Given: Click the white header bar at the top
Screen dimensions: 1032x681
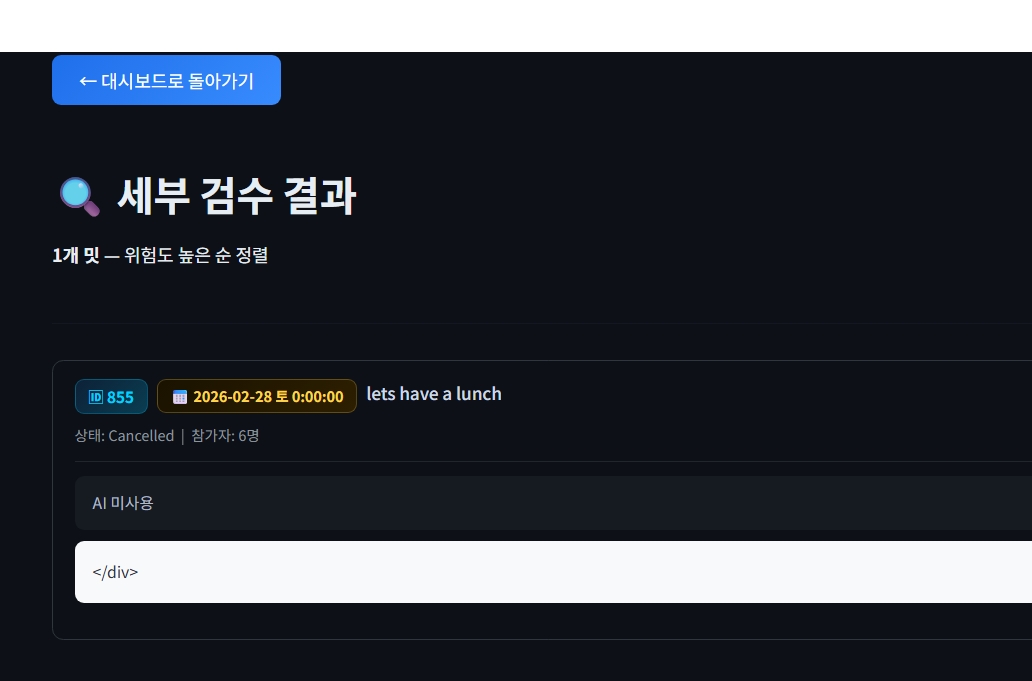Looking at the screenshot, I should [516, 26].
